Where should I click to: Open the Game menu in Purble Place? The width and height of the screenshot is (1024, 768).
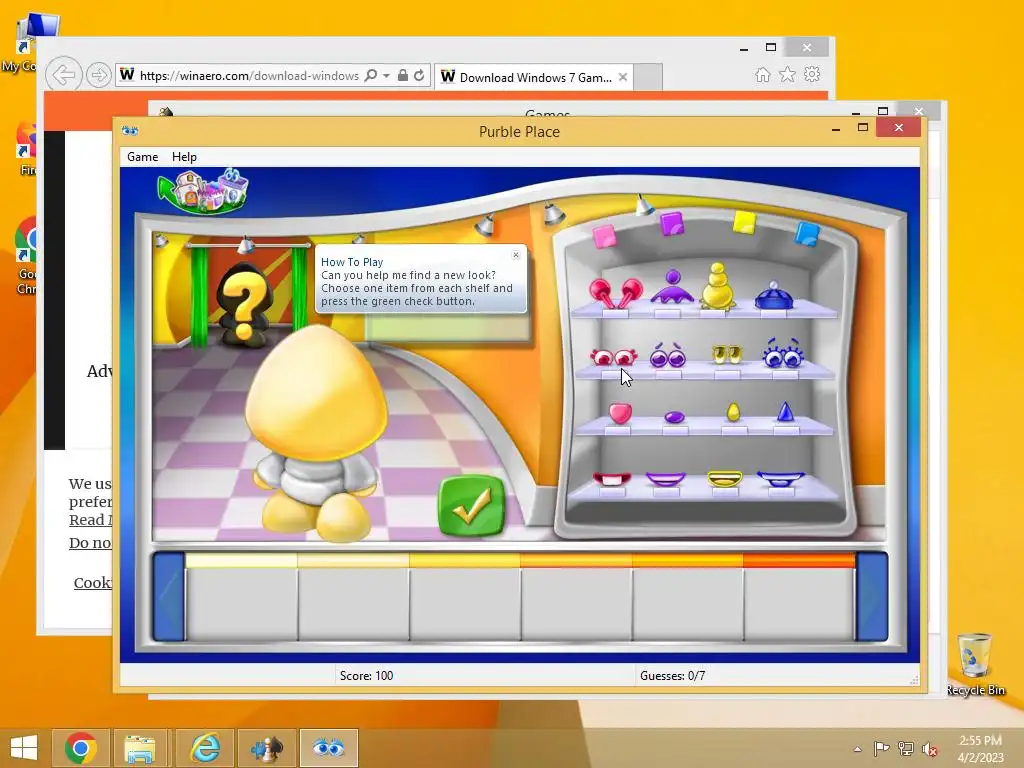click(142, 157)
